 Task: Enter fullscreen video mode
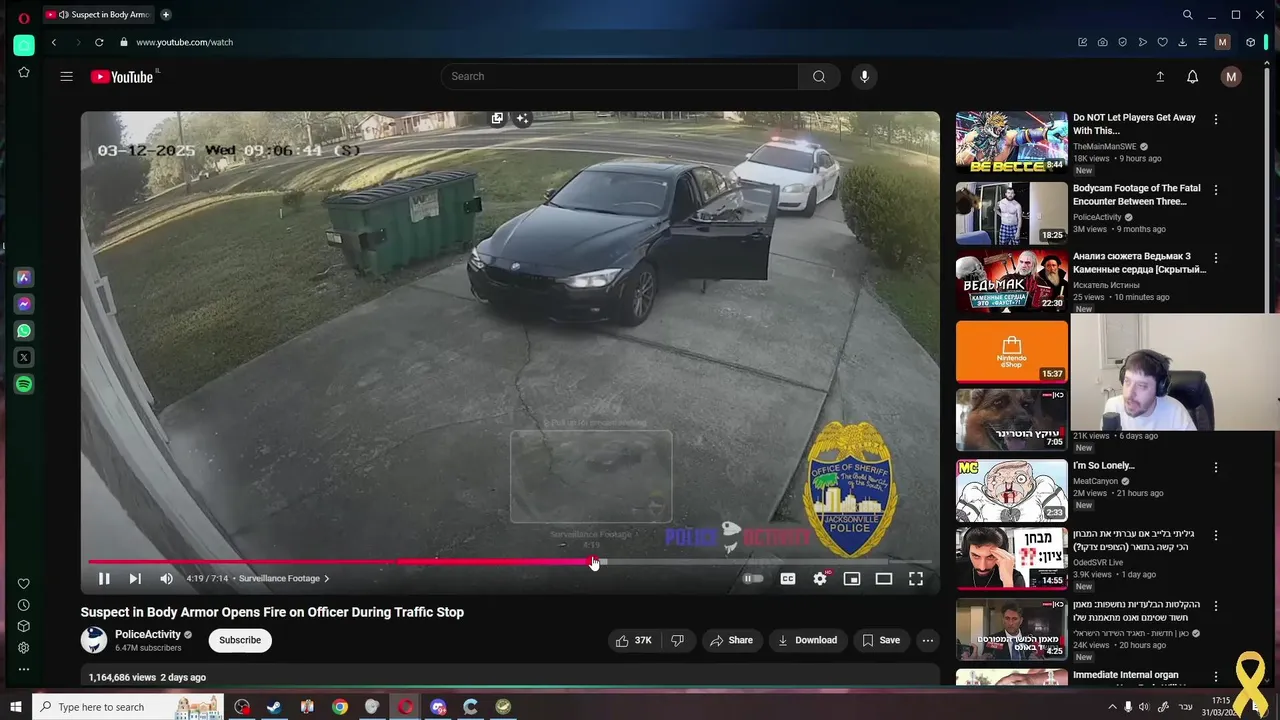click(x=916, y=578)
